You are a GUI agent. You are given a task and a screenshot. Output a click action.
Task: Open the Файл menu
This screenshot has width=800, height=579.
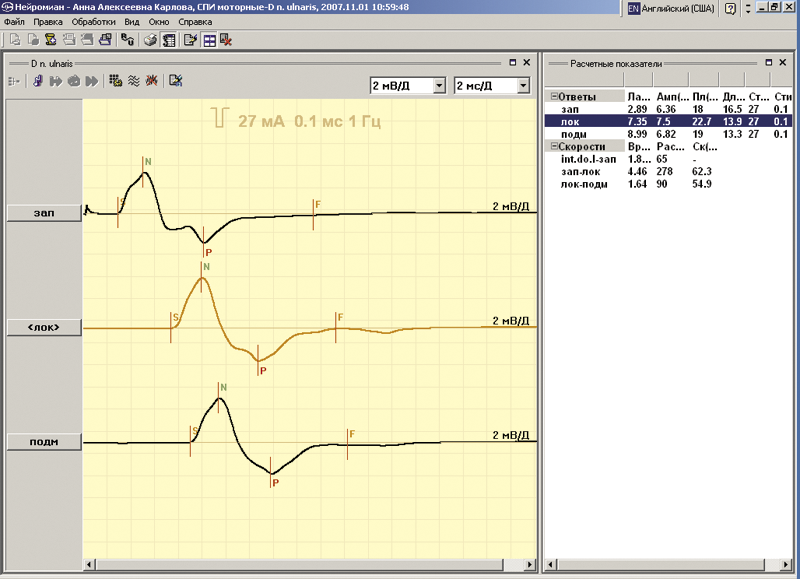[x=14, y=22]
